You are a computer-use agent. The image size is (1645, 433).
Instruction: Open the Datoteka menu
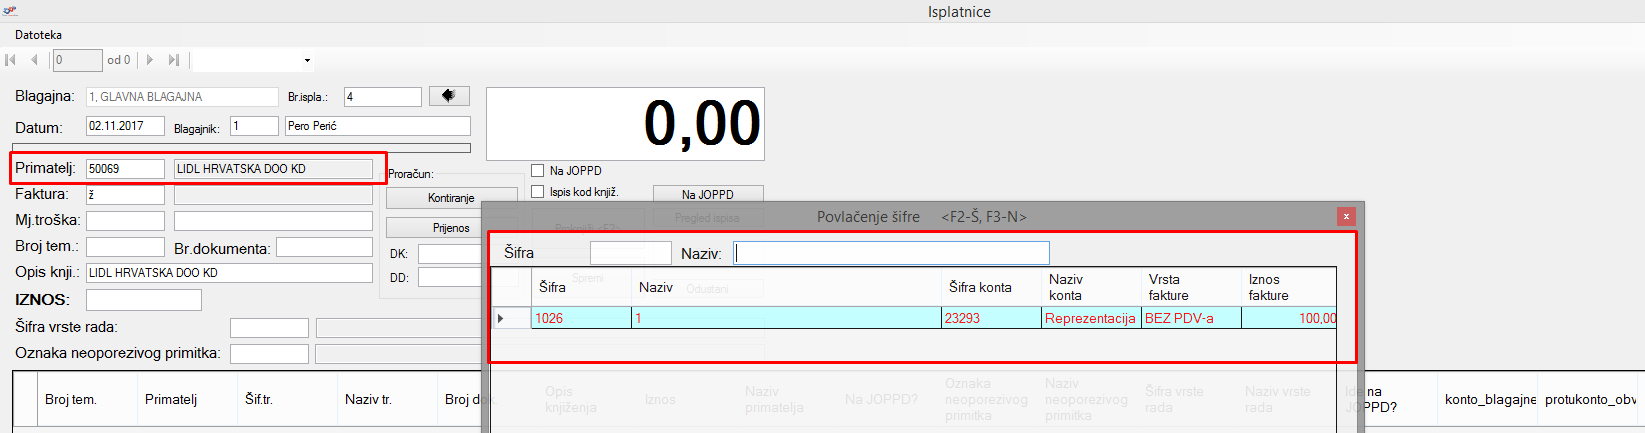pos(38,35)
